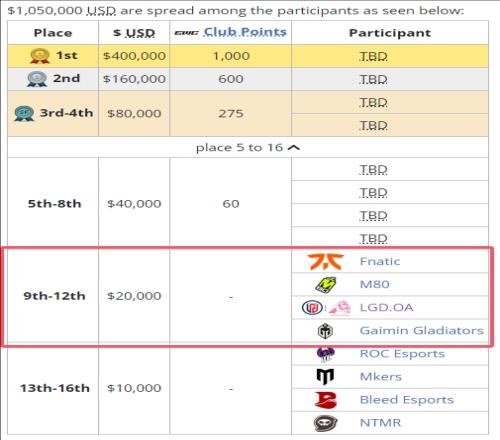This screenshot has height=440, width=500.
Task: Click the gold 1st place medal icon
Action: [x=40, y=56]
